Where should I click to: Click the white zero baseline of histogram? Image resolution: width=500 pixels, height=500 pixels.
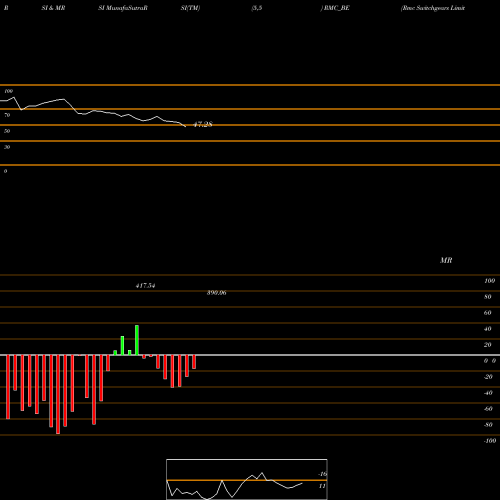coord(250,355)
